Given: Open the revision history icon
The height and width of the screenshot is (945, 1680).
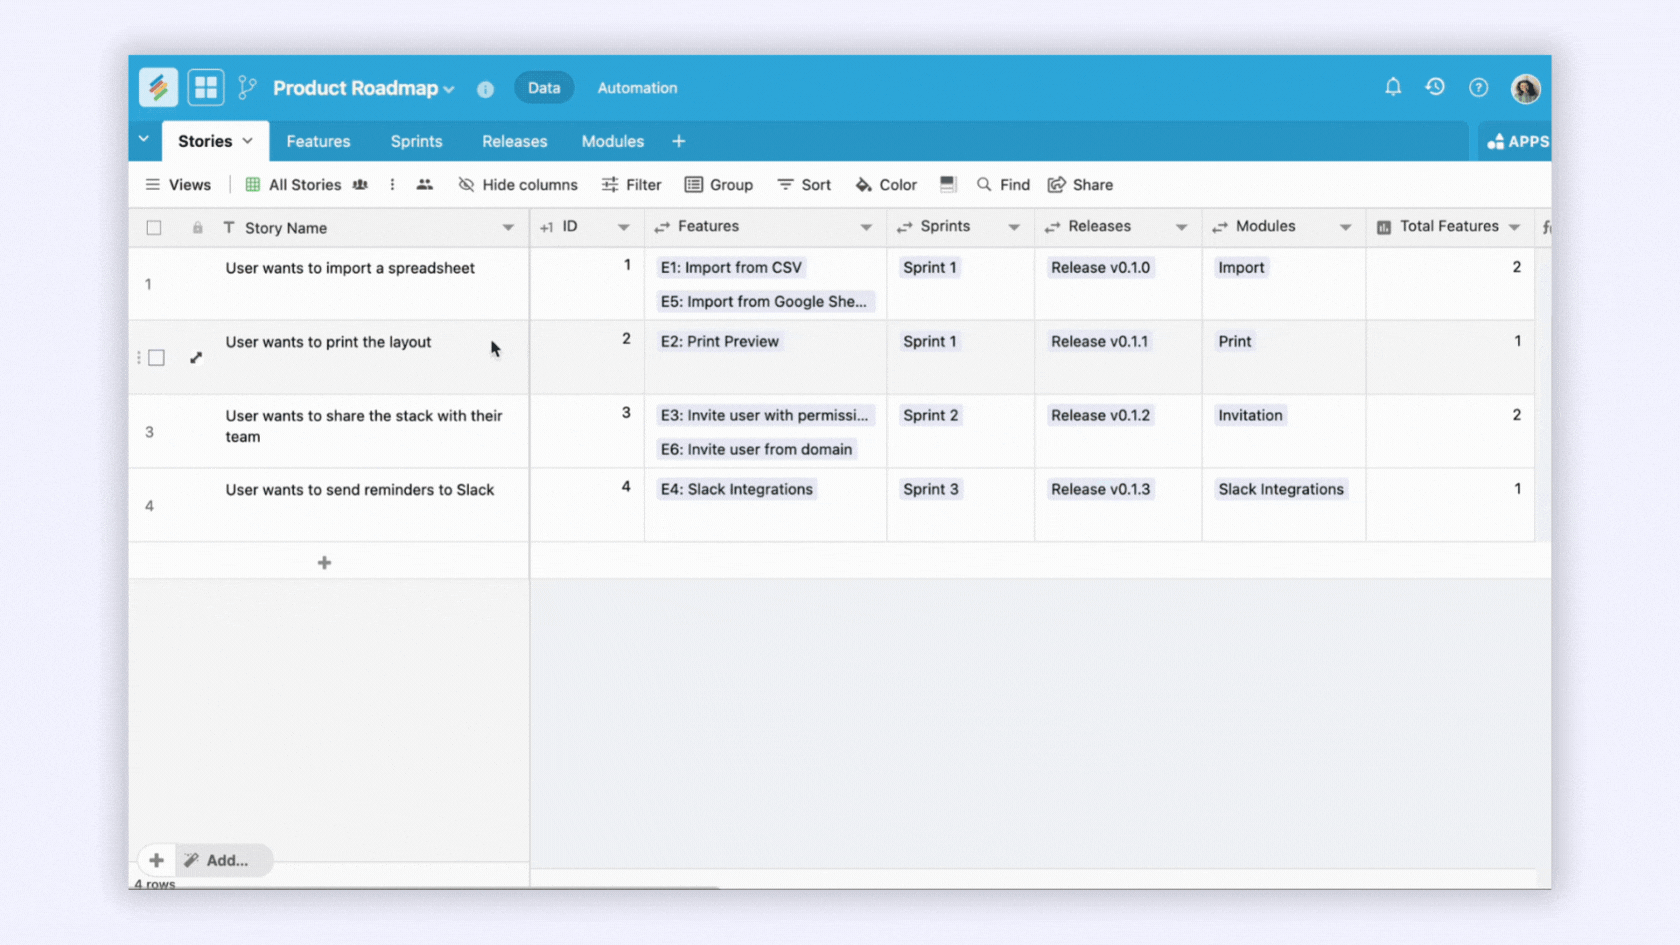Looking at the screenshot, I should [x=1435, y=87].
